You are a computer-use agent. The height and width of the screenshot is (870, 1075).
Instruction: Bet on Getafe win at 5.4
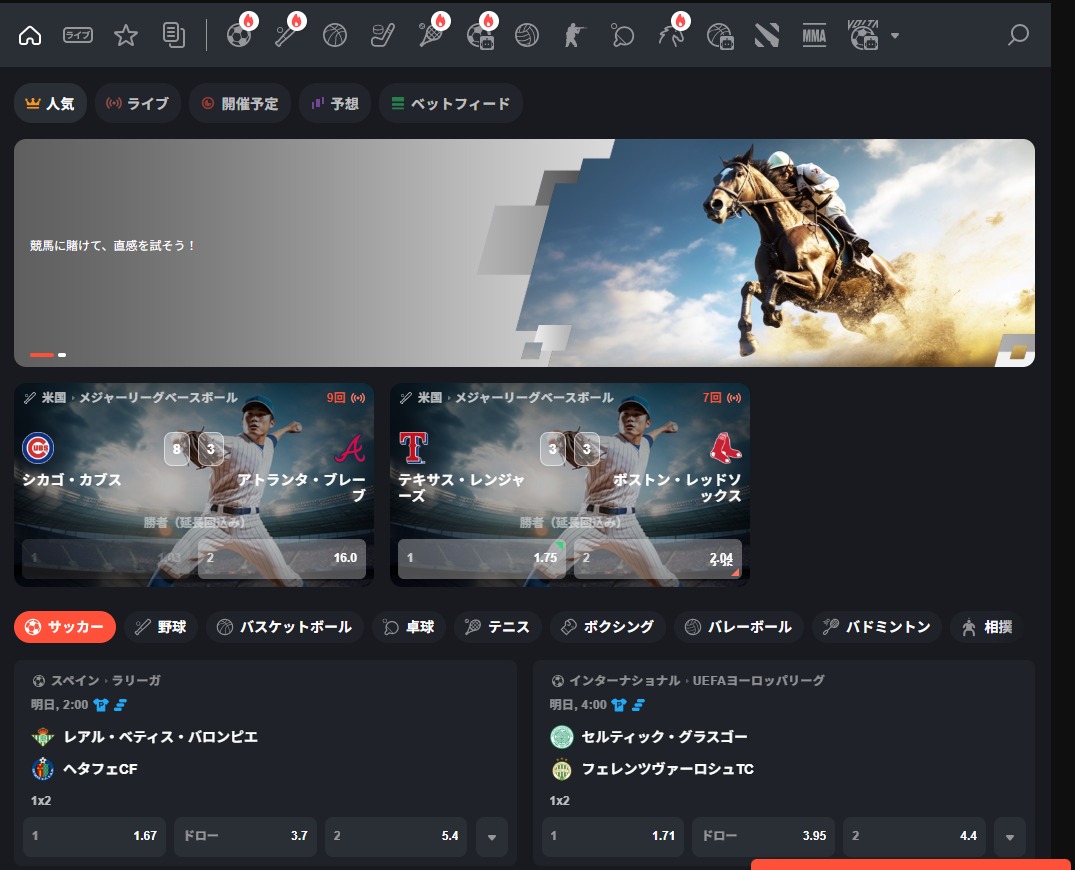(396, 836)
